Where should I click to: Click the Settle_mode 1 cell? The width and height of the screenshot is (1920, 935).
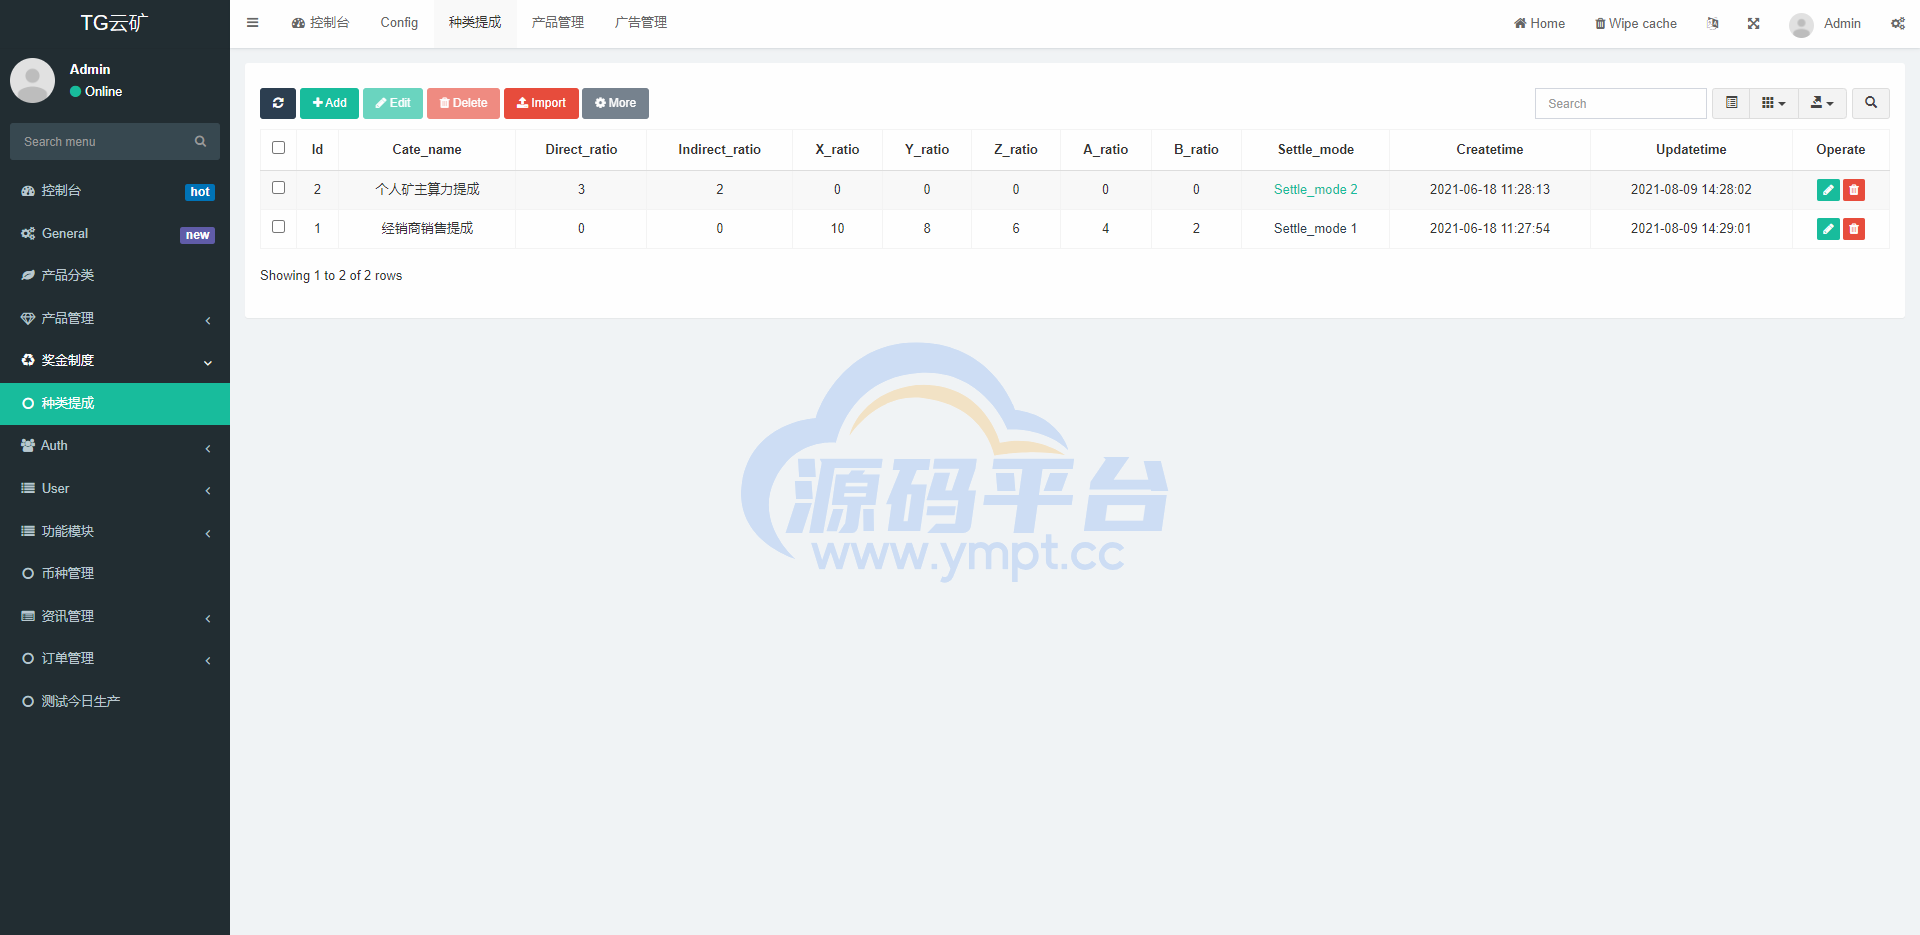point(1315,229)
